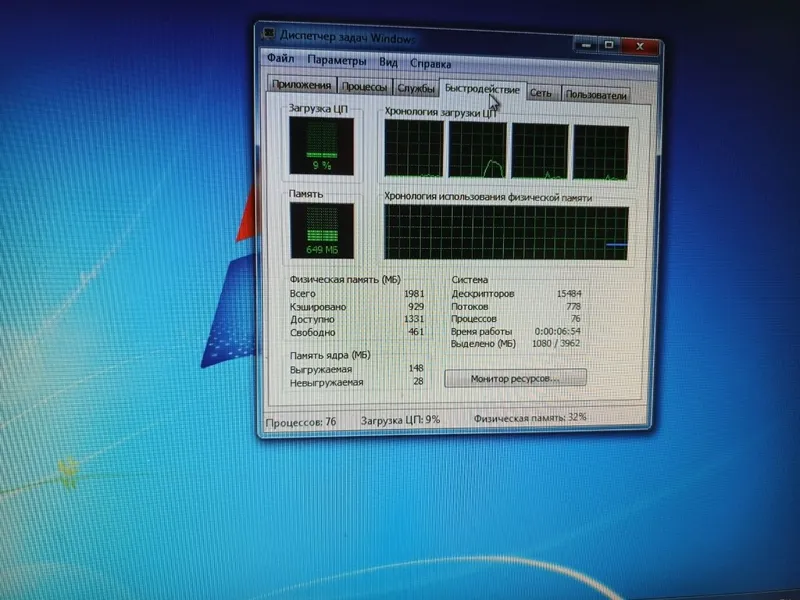Click the Кэшировано value 929
Image resolution: width=800 pixels, height=600 pixels.
click(416, 307)
